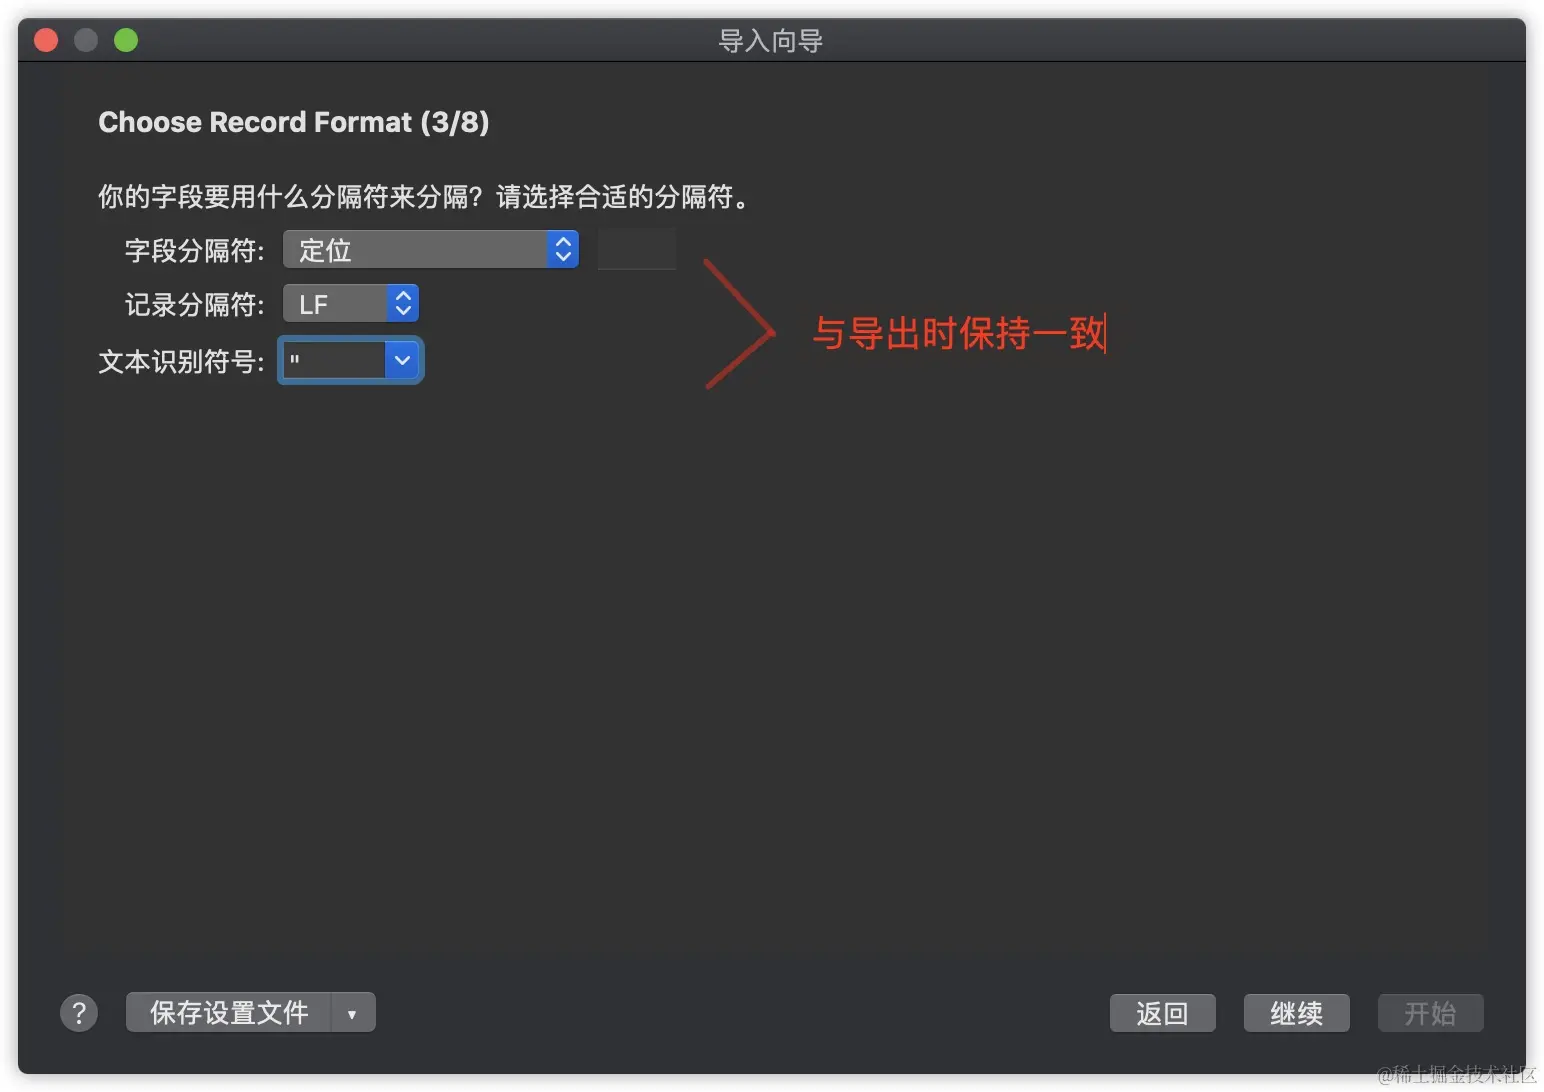Click the greyed-out 开始 button

point(1430,1013)
